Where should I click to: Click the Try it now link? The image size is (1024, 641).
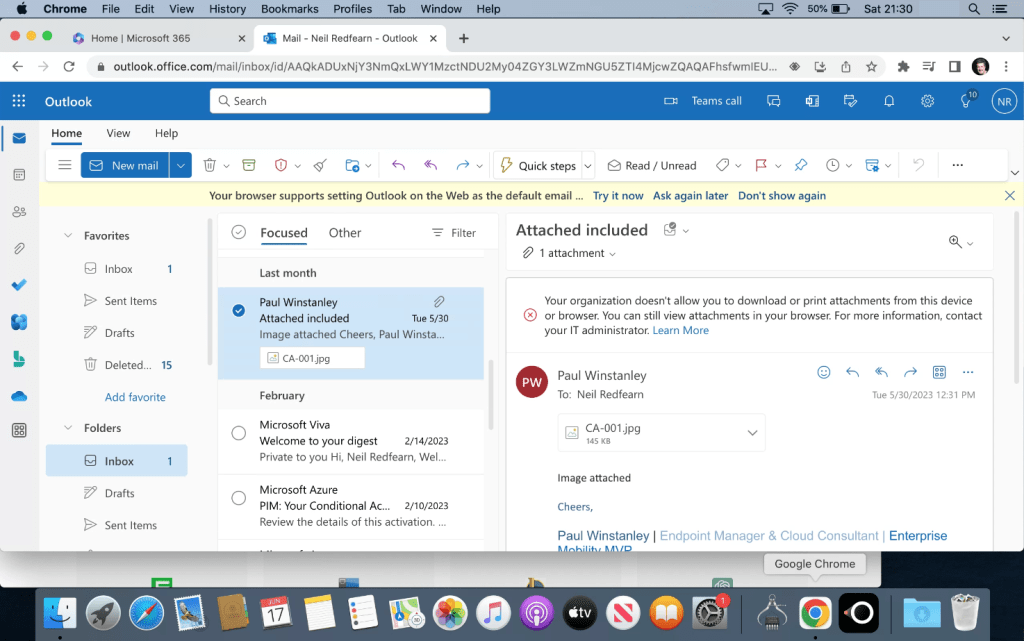[x=618, y=196]
